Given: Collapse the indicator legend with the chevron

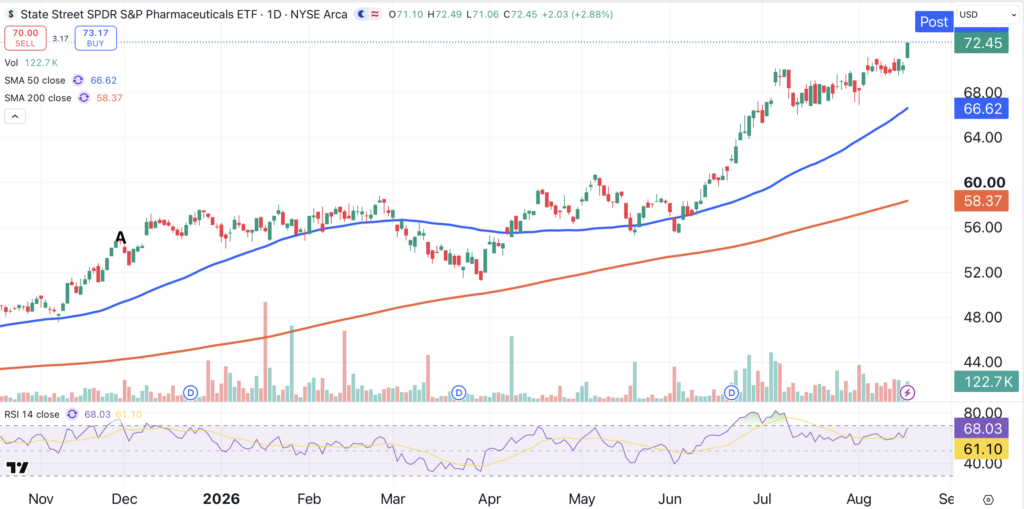Looking at the screenshot, I should coord(16,117).
